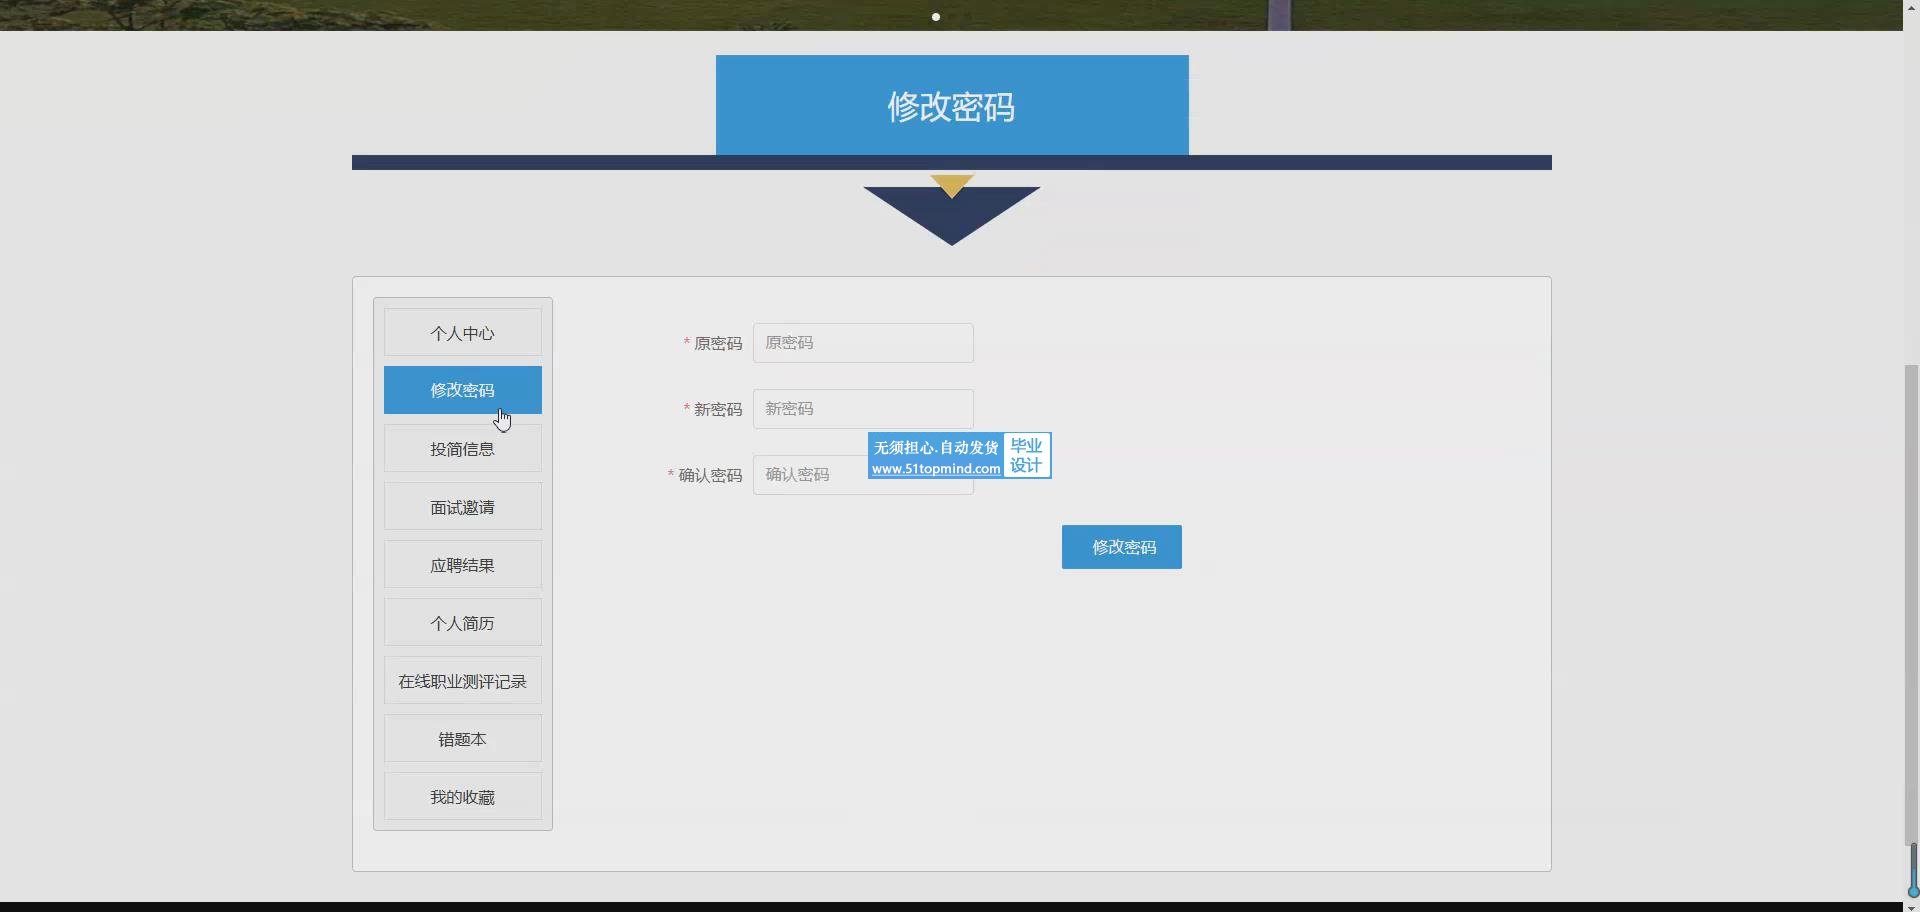
Task: Select the highlighted 修改密码 sidebar item
Action: 462,390
